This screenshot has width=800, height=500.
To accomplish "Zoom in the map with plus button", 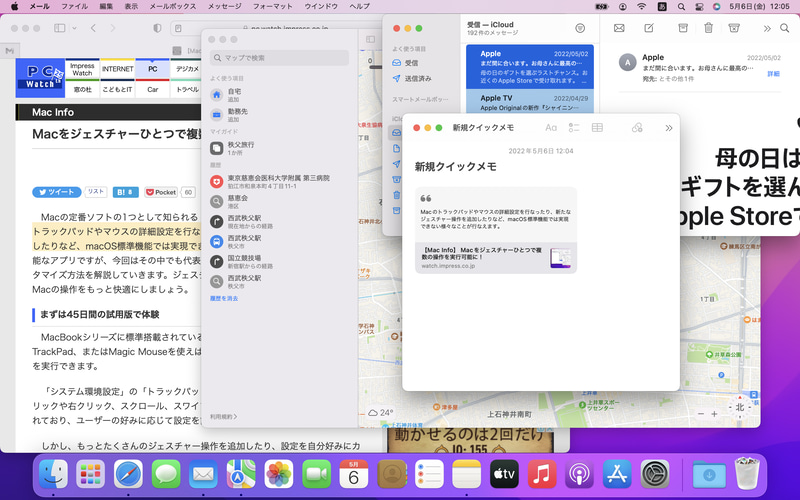I will [714, 414].
